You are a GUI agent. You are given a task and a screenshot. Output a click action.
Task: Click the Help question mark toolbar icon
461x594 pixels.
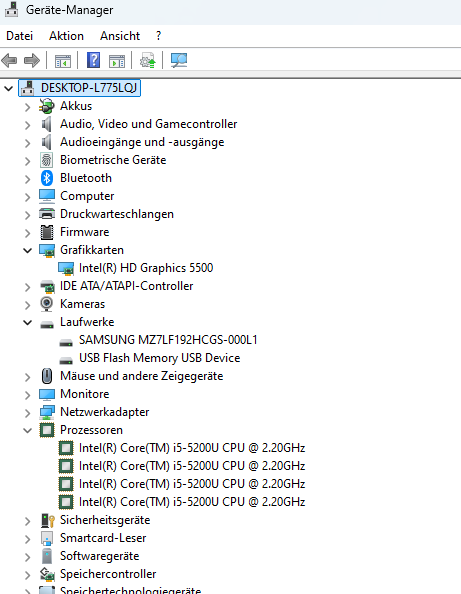point(94,60)
